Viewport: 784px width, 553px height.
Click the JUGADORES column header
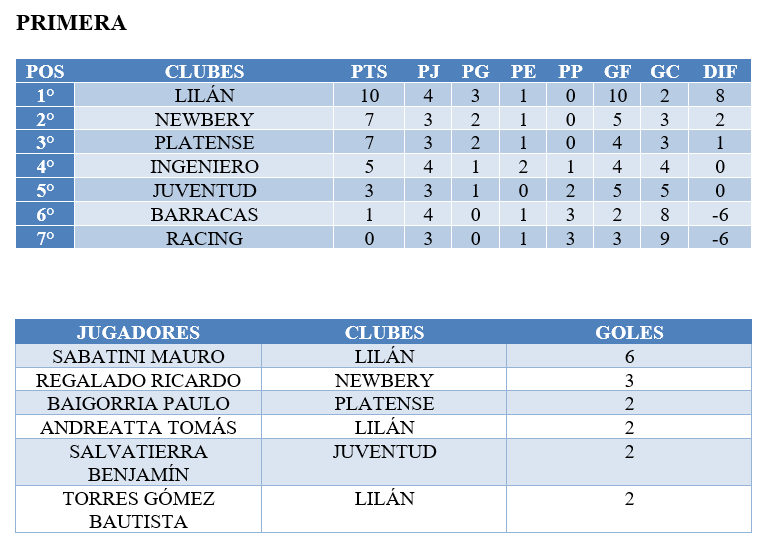click(138, 332)
